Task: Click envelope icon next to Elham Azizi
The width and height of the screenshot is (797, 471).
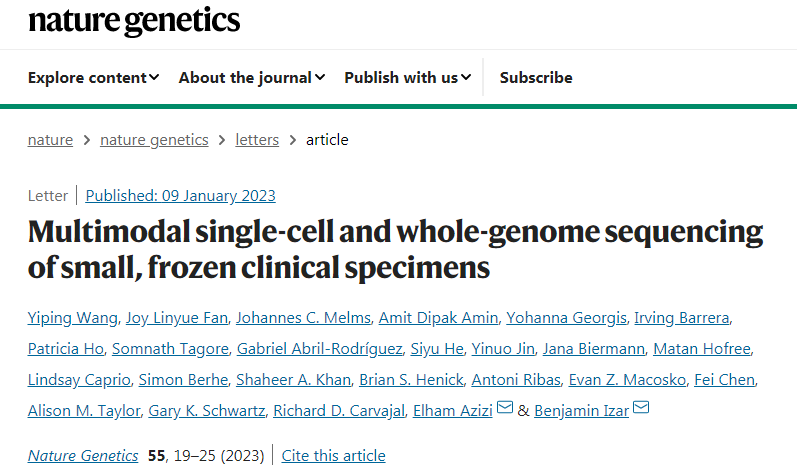Action: click(505, 409)
